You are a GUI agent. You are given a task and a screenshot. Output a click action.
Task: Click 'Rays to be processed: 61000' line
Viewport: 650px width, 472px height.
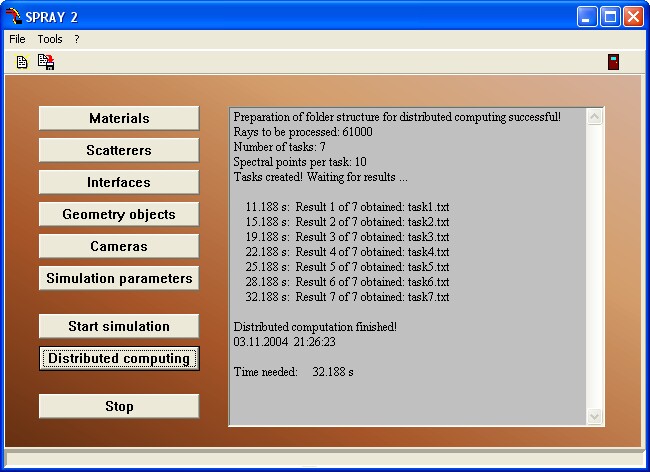point(303,132)
